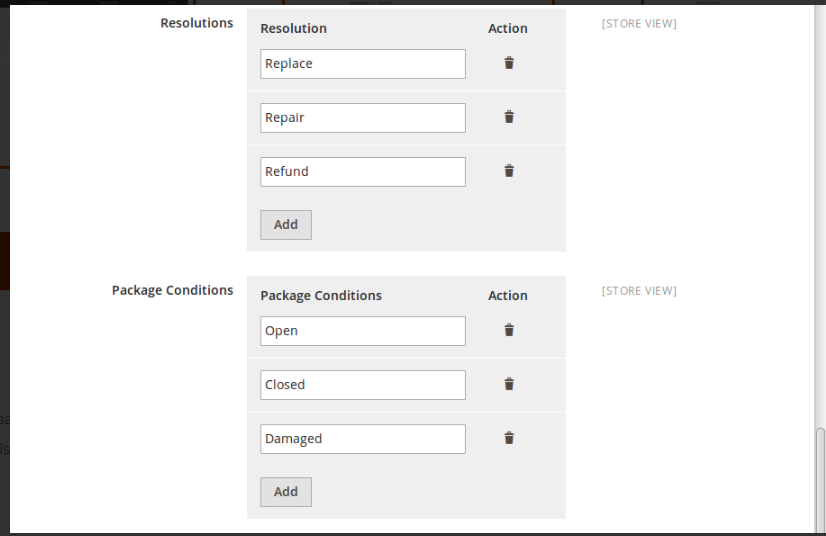The image size is (826, 536).
Task: Click the Package Conditions column header
Action: pos(321,296)
